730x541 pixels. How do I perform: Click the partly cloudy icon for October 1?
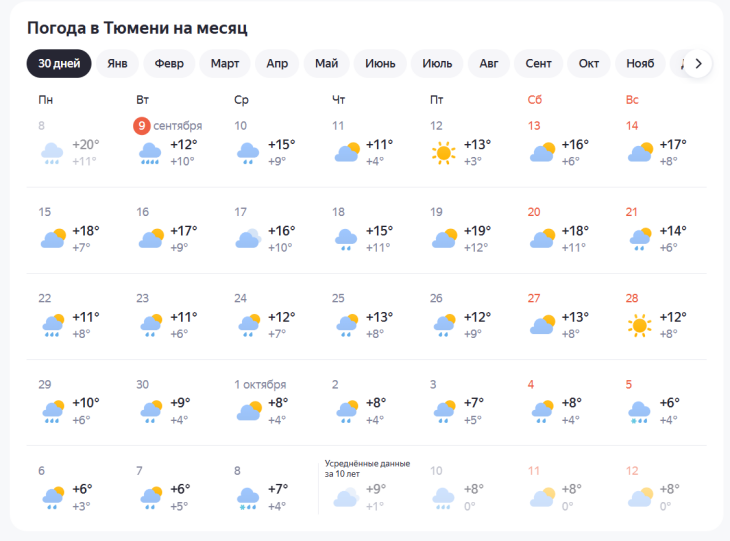click(248, 411)
